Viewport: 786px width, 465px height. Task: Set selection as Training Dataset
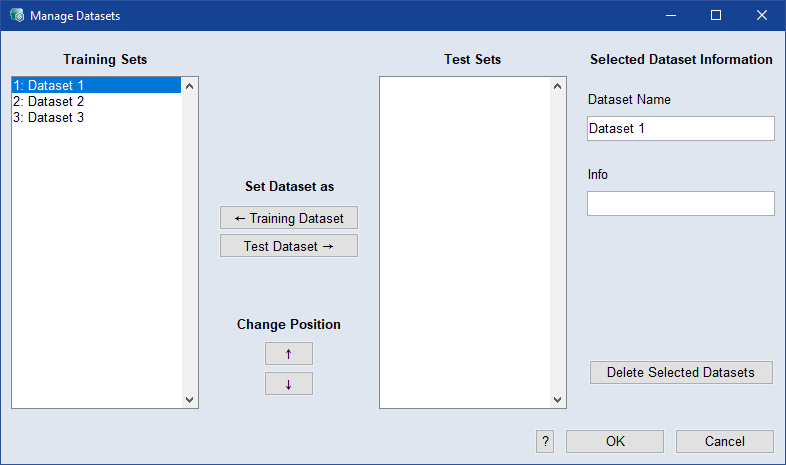pyautogui.click(x=288, y=218)
